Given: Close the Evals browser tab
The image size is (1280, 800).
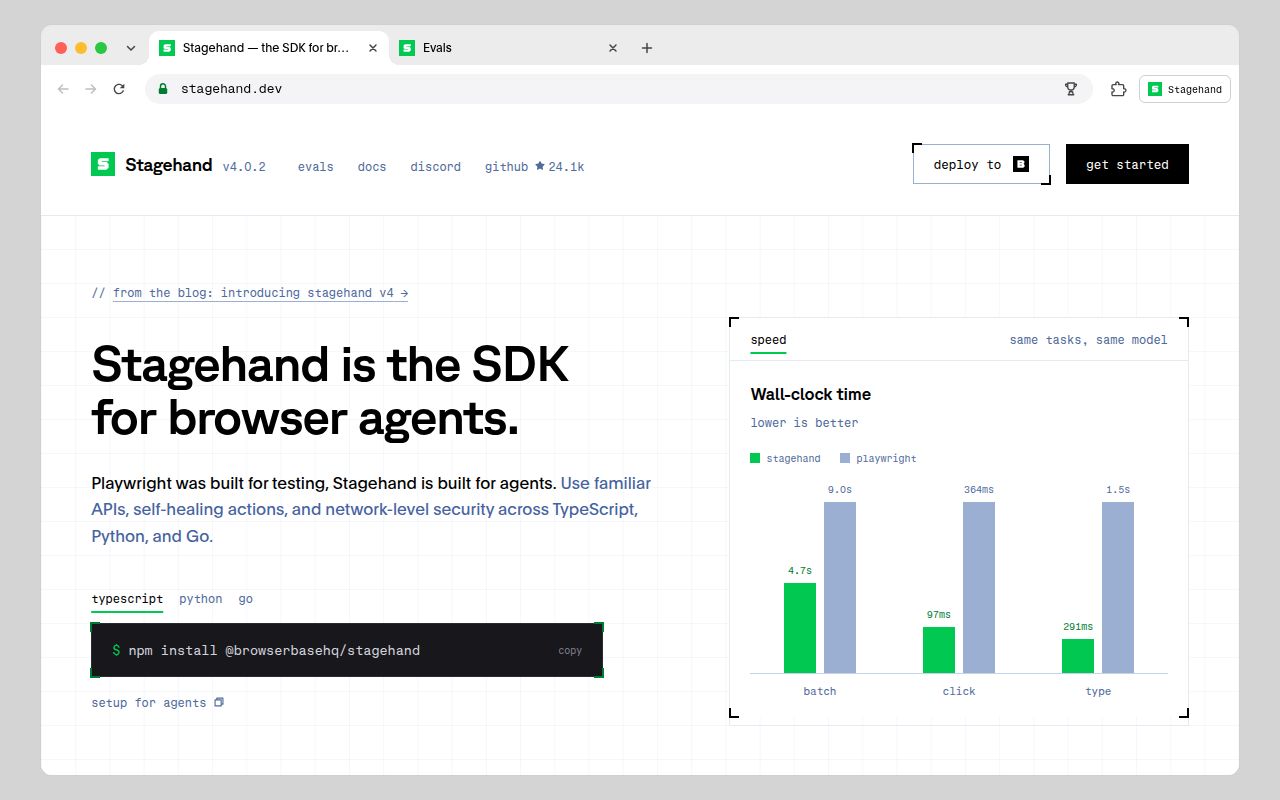Looking at the screenshot, I should coord(613,48).
